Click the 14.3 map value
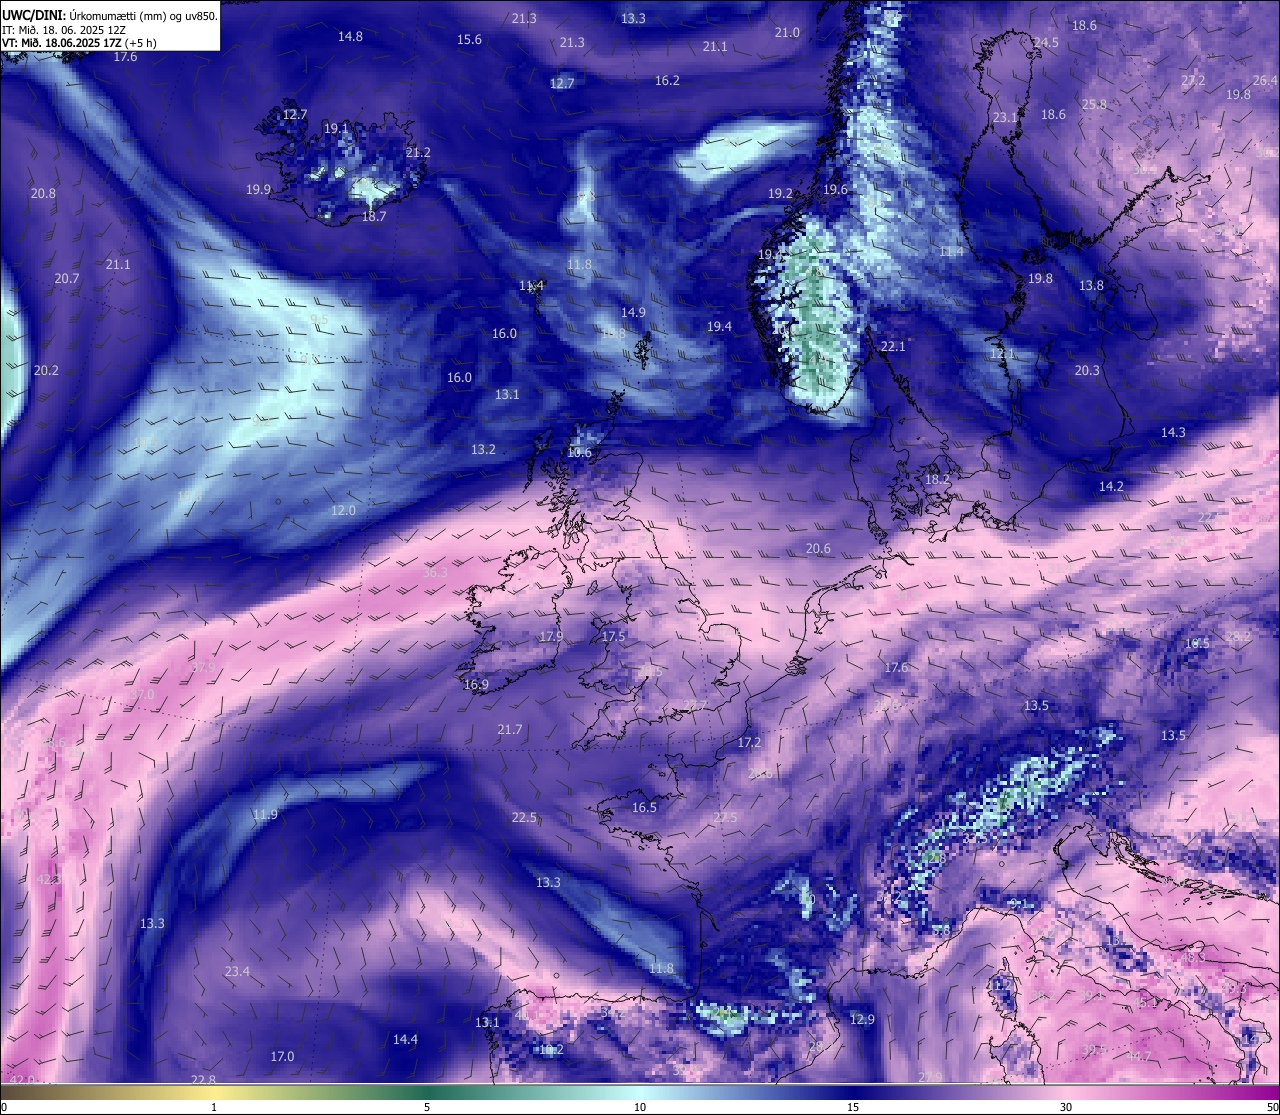1280x1115 pixels. tap(1173, 432)
